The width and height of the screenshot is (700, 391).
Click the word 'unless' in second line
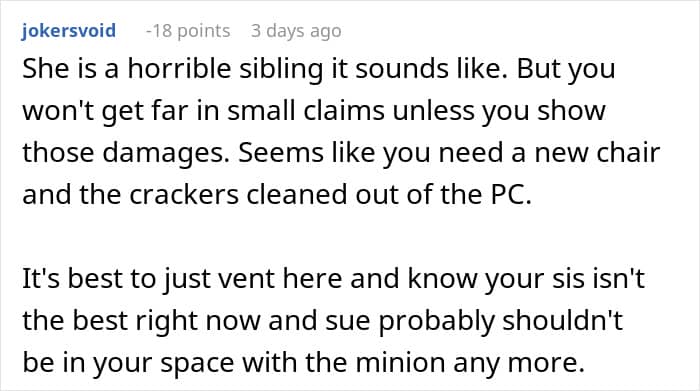(x=433, y=110)
